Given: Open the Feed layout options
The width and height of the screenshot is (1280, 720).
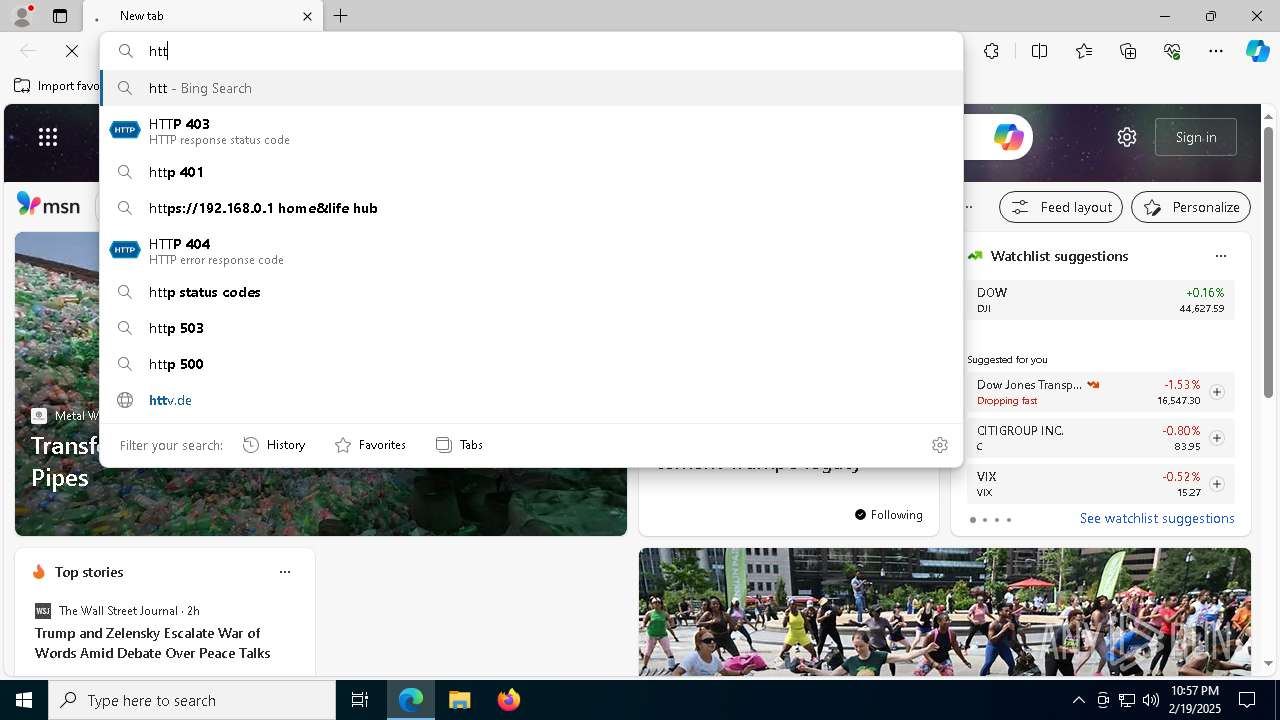Looking at the screenshot, I should click(x=1061, y=207).
